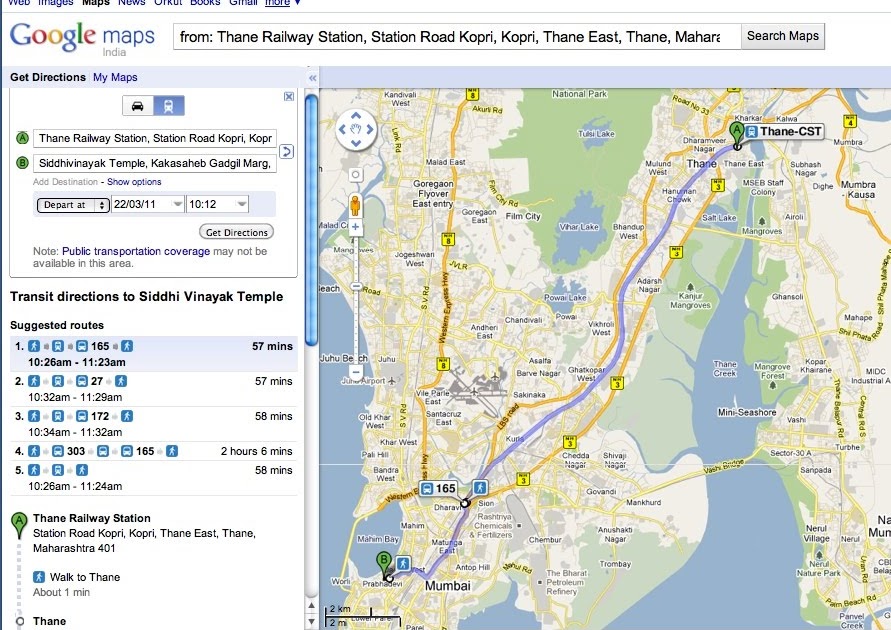This screenshot has width=891, height=630.
Task: Click the green B marker near Prabhadevi
Action: click(x=384, y=566)
